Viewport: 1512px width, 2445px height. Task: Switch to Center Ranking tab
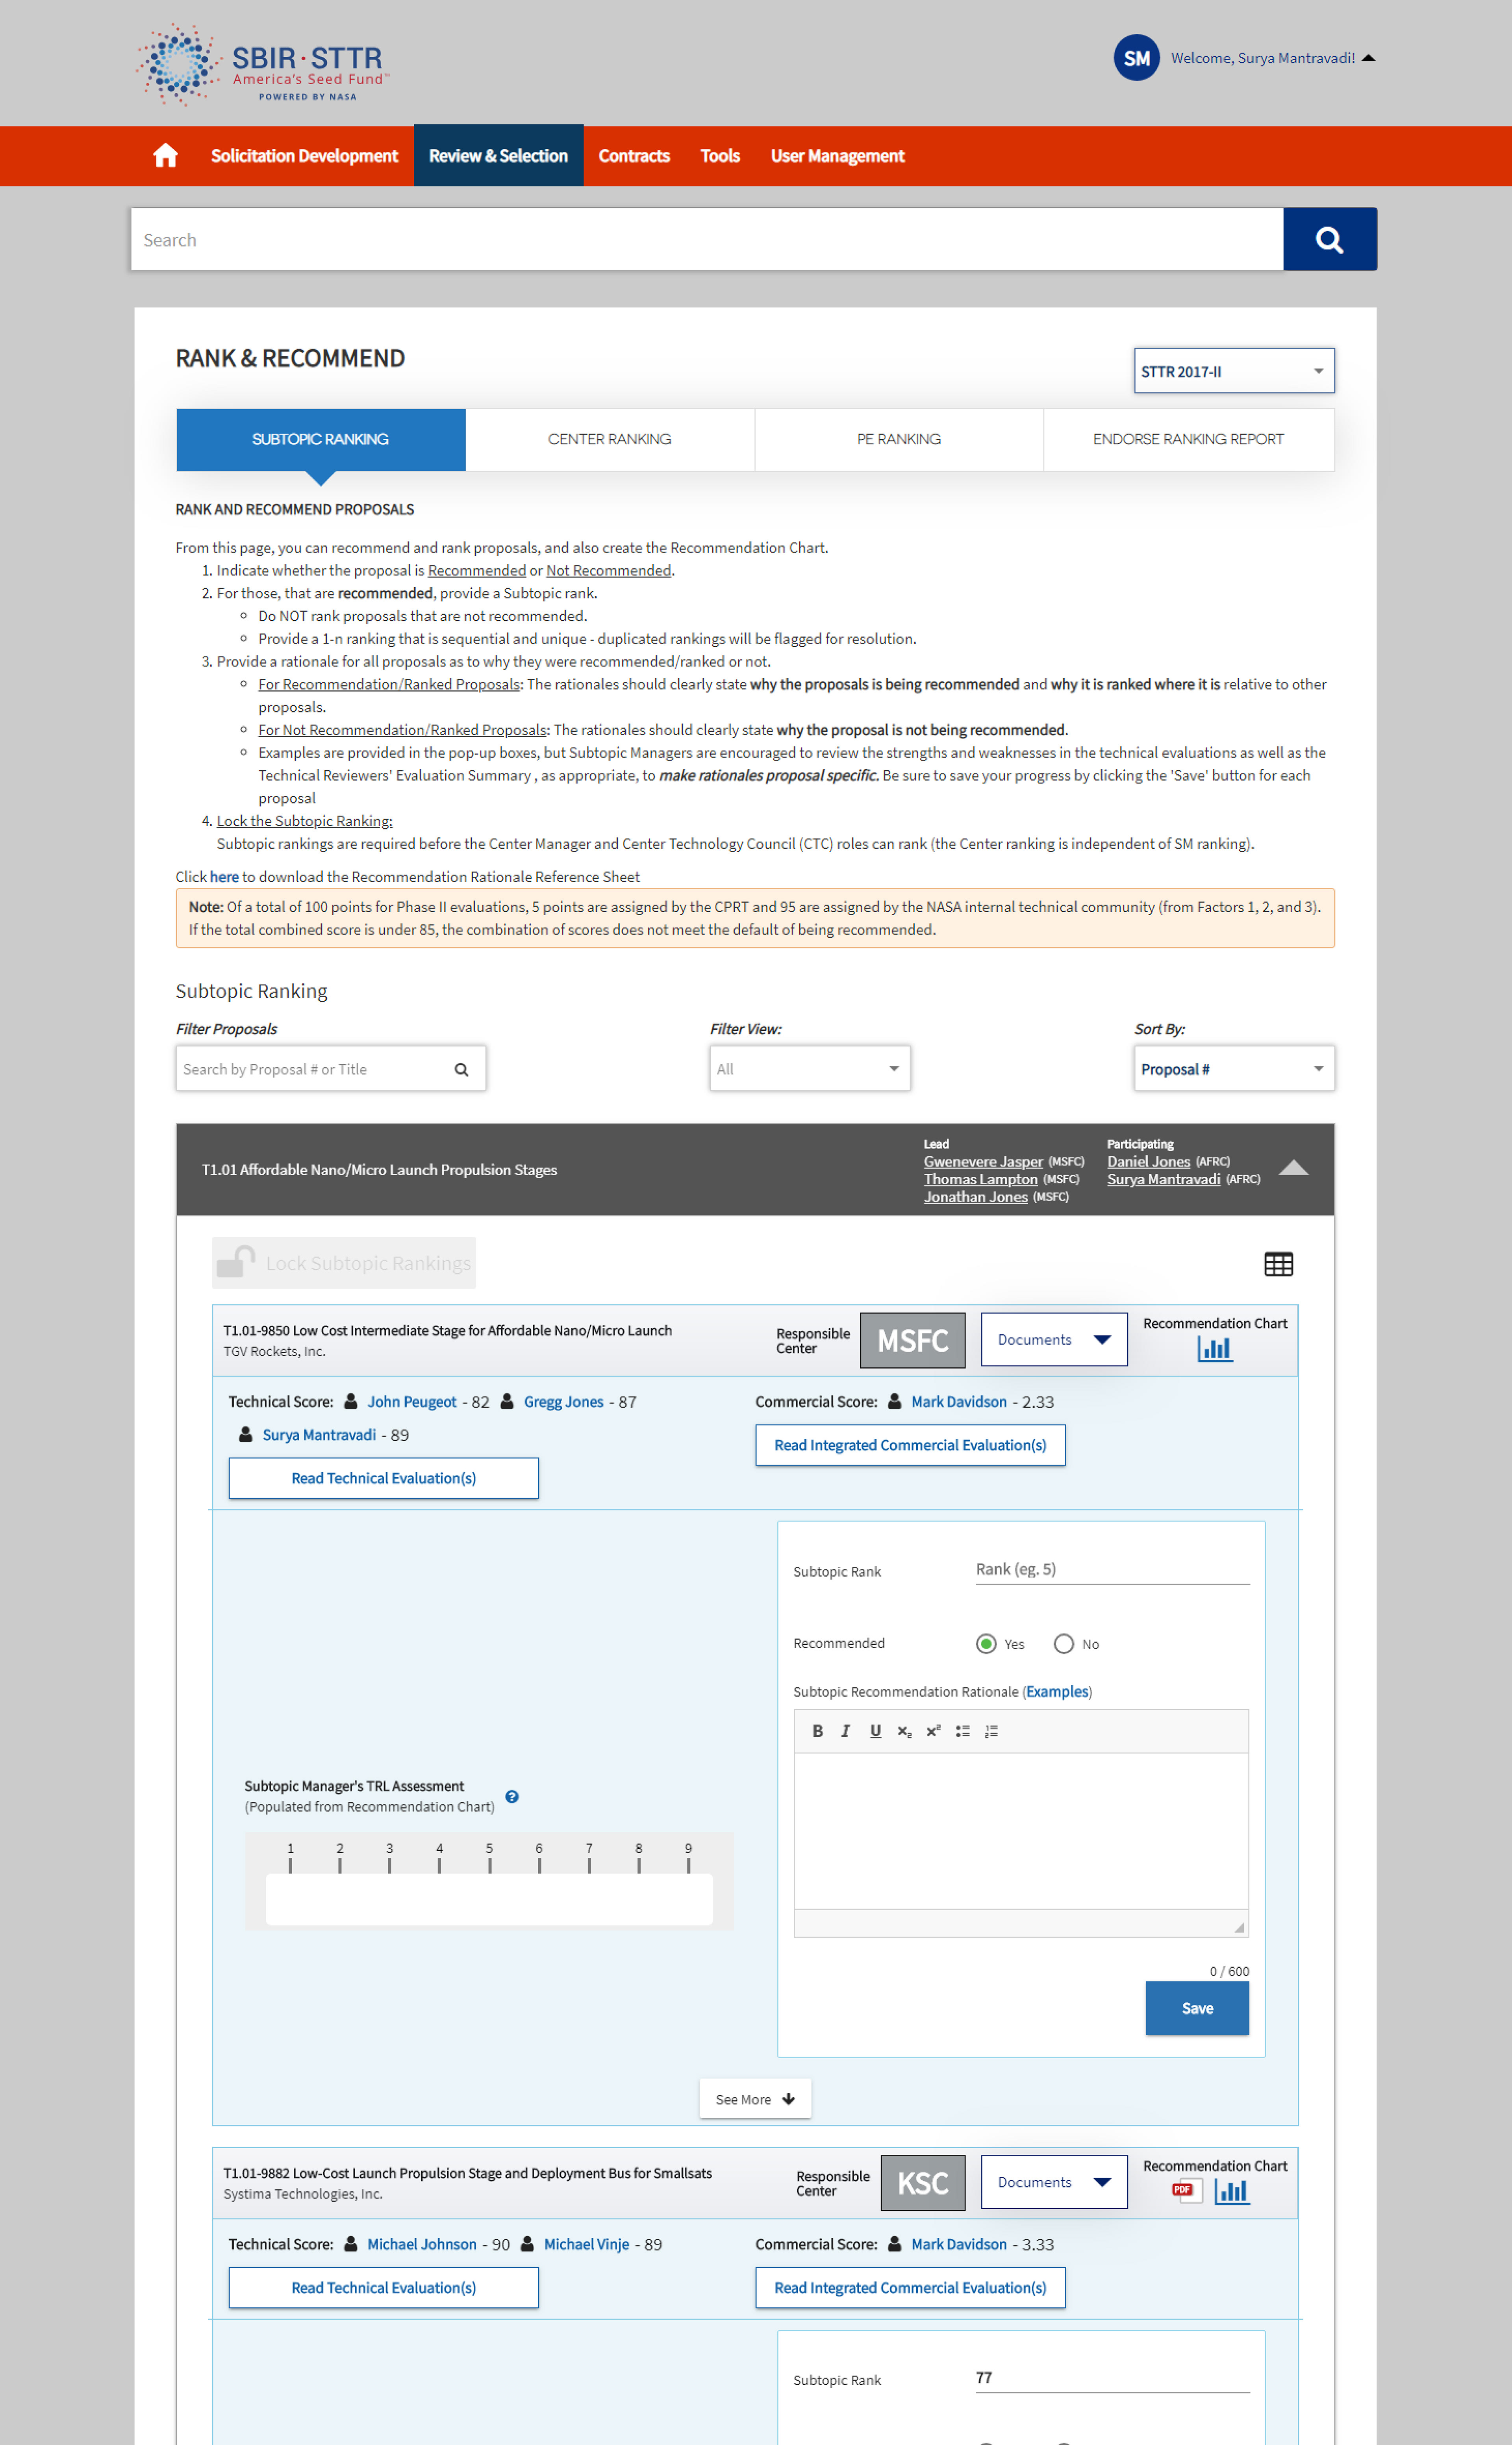point(609,439)
